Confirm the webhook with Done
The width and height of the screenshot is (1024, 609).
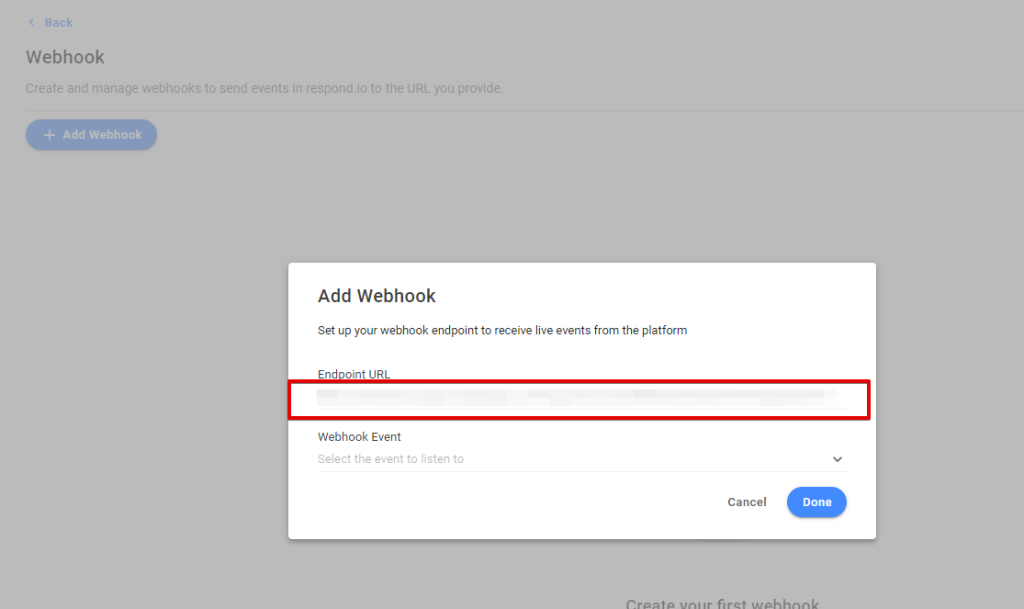coord(816,502)
